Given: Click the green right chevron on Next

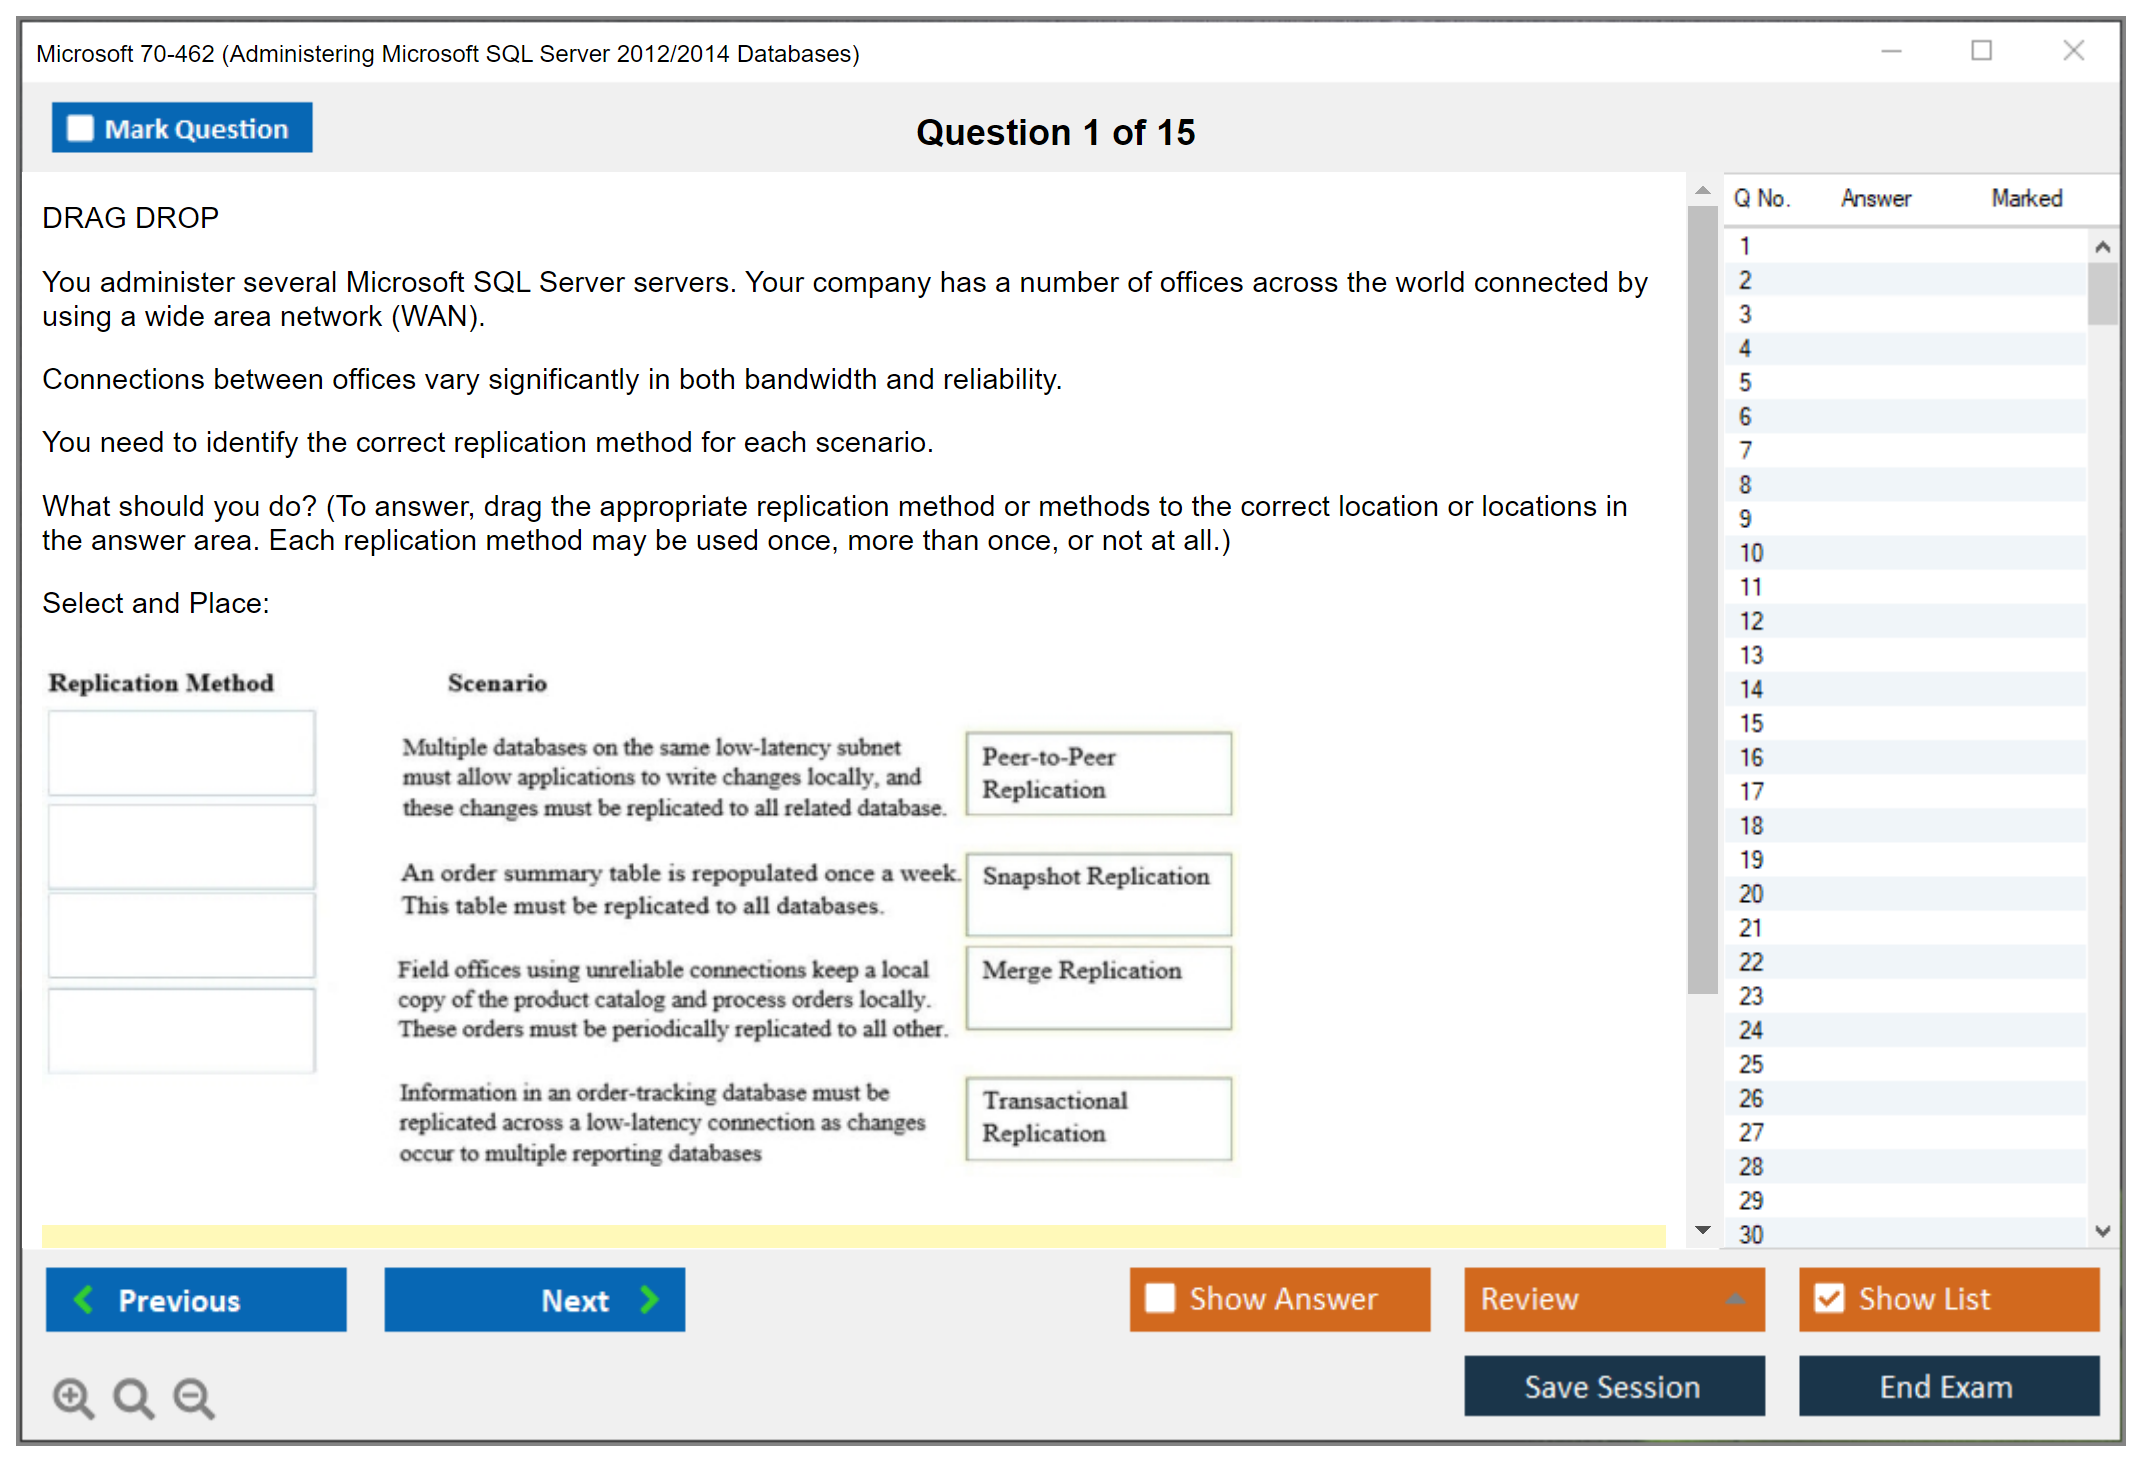Looking at the screenshot, I should click(649, 1299).
